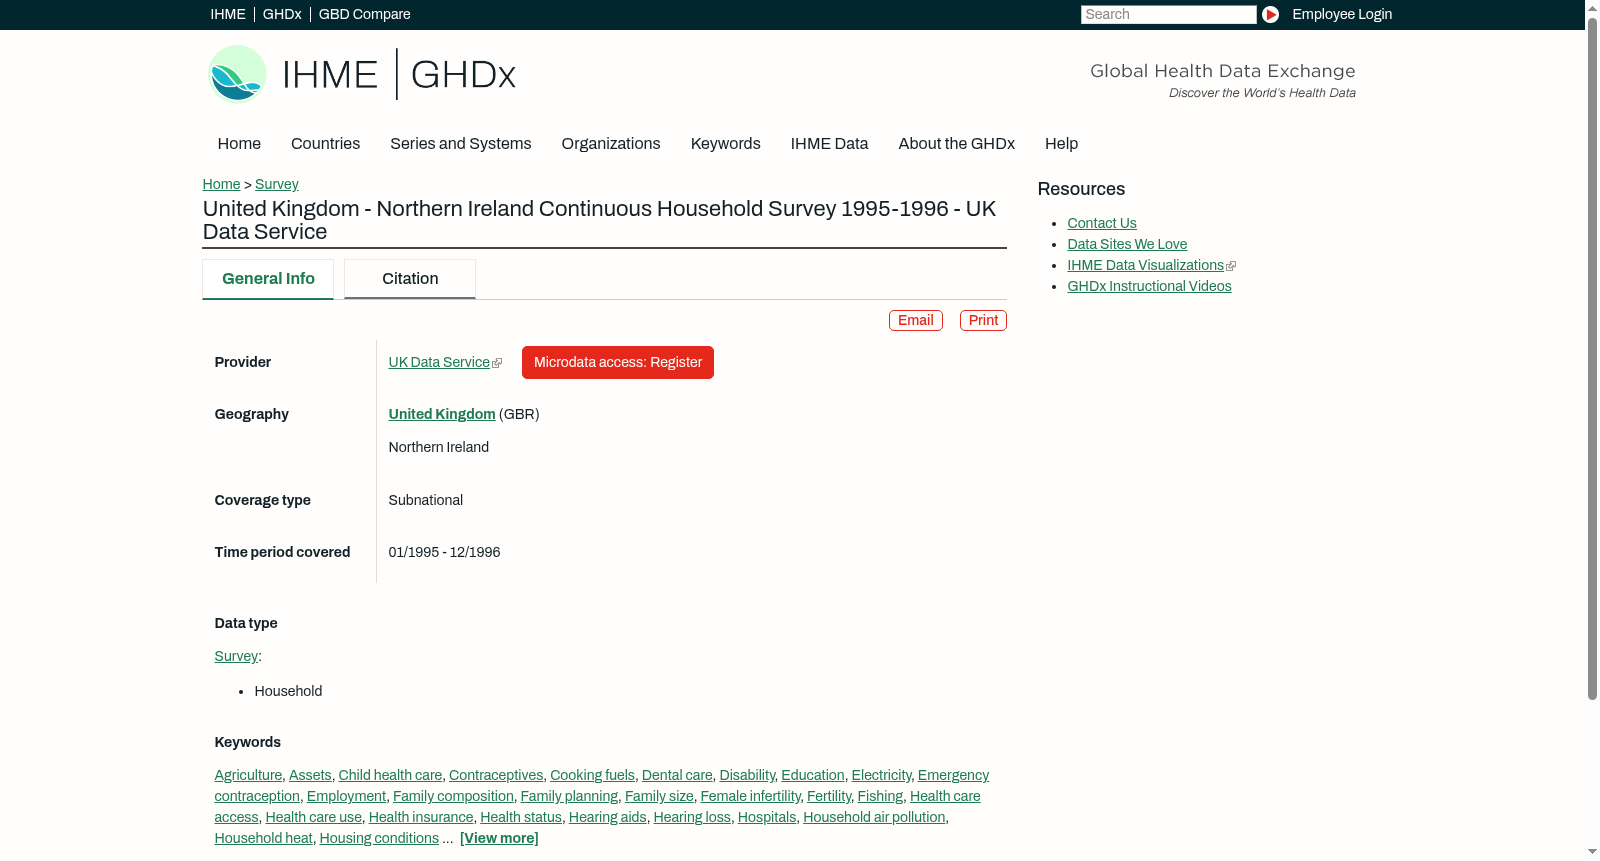Open the Education keyword
This screenshot has height=861, width=1600.
tap(813, 775)
